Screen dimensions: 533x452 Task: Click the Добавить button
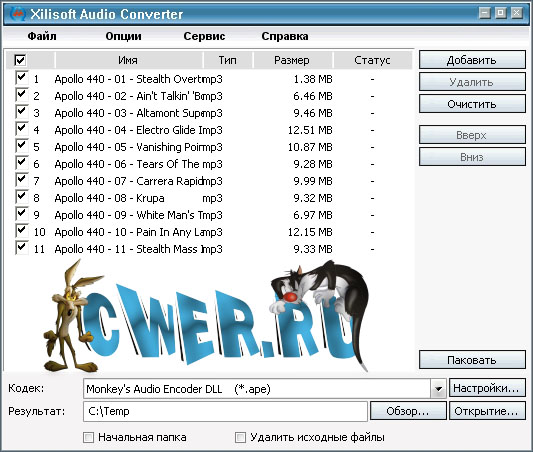472,60
